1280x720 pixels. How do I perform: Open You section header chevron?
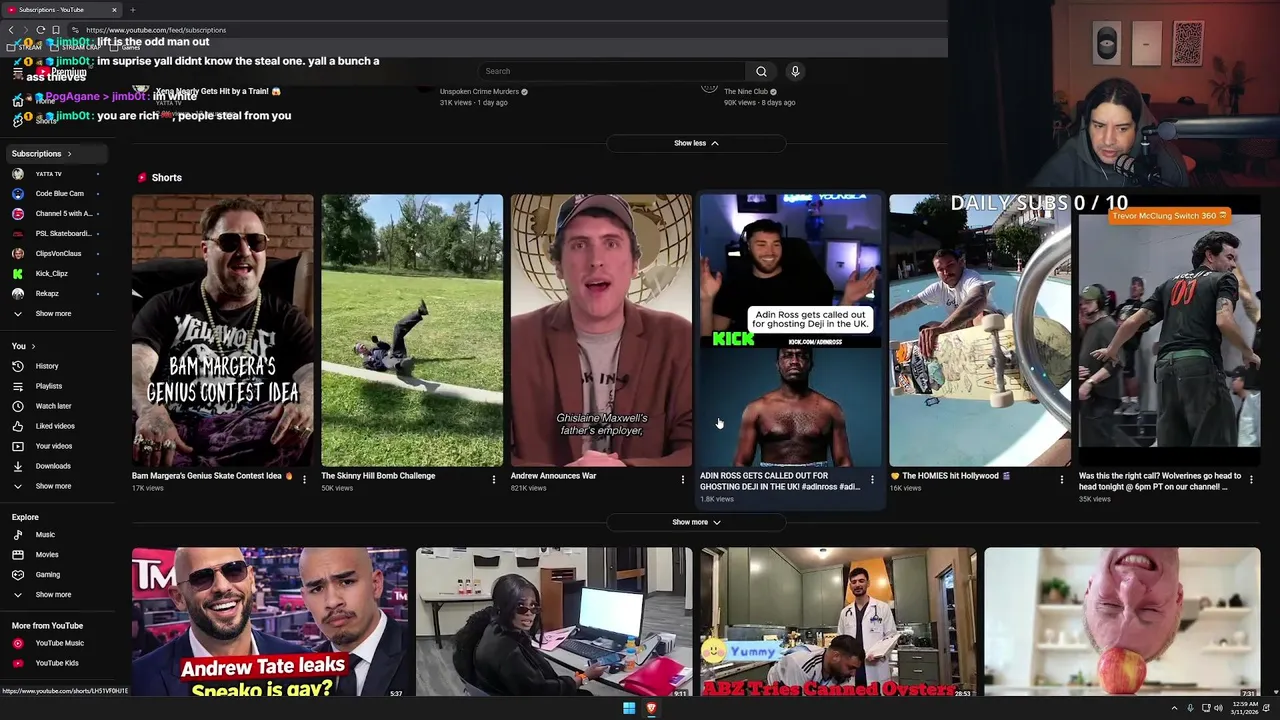(33, 346)
